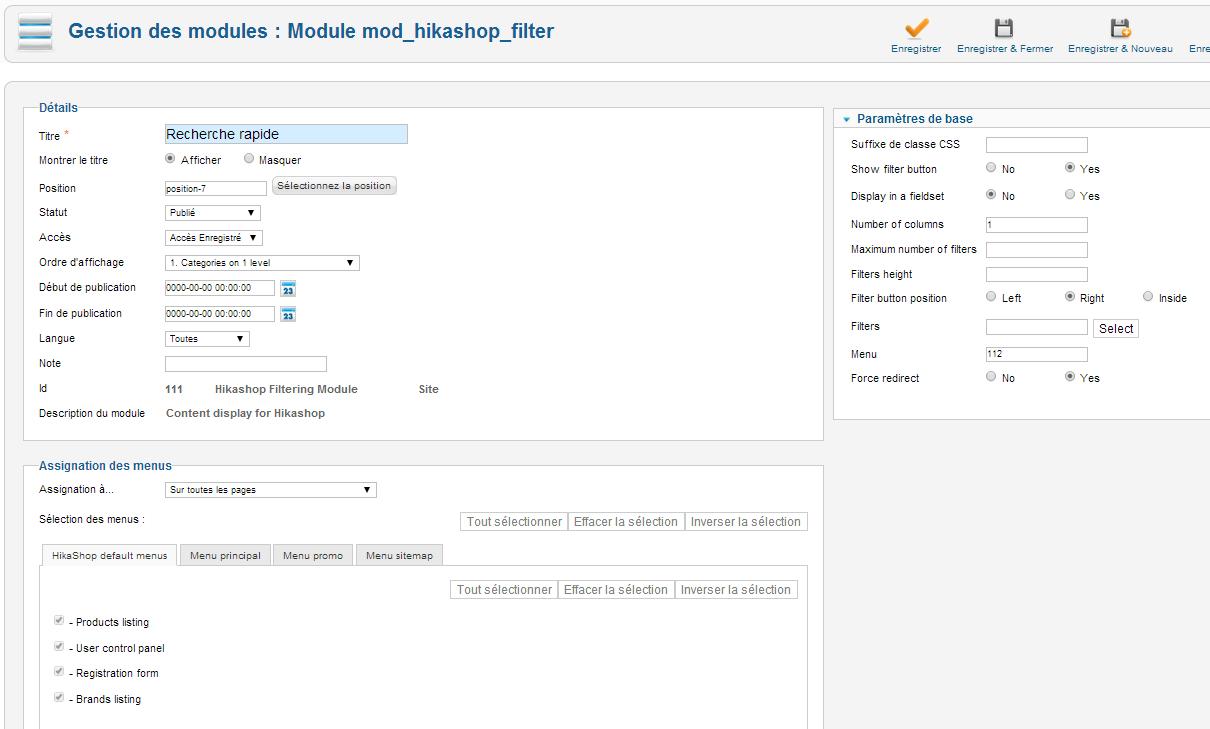Click the Number of columns field
This screenshot has height=729, width=1210.
coord(1036,225)
